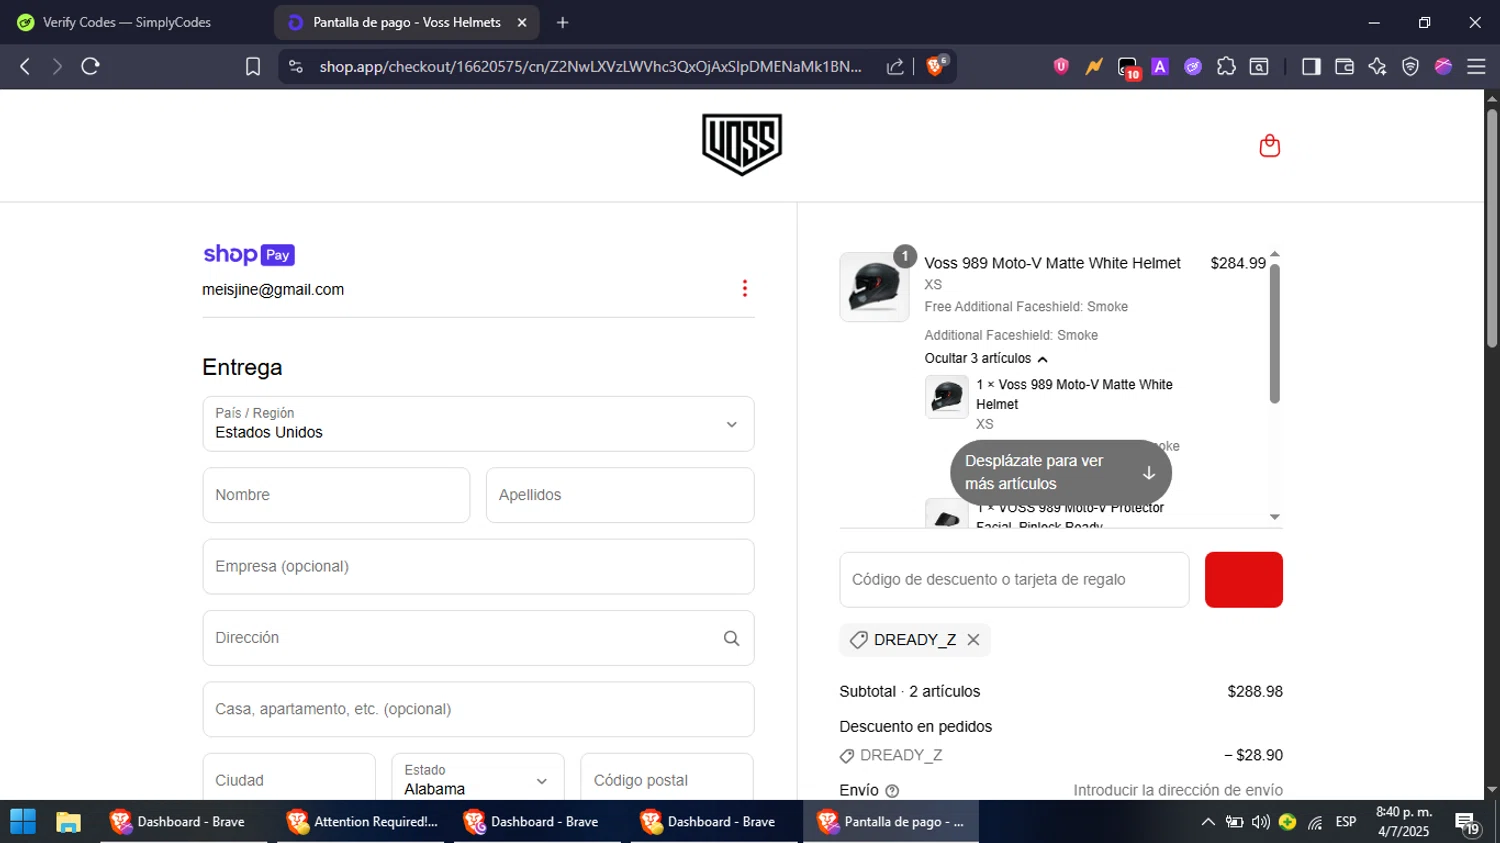Click Casa, apartamento, etc. field
This screenshot has width=1500, height=843.
[478, 710]
